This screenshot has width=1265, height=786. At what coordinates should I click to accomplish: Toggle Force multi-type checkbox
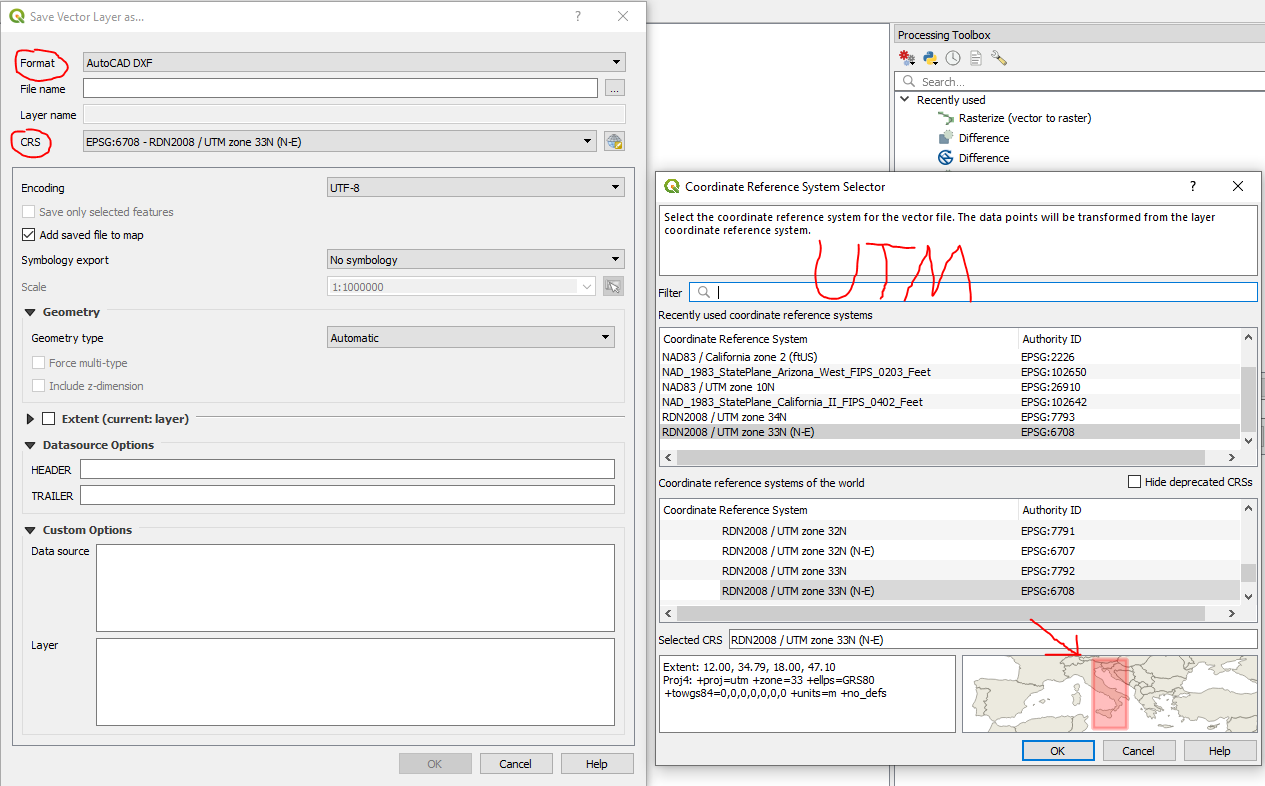39,363
